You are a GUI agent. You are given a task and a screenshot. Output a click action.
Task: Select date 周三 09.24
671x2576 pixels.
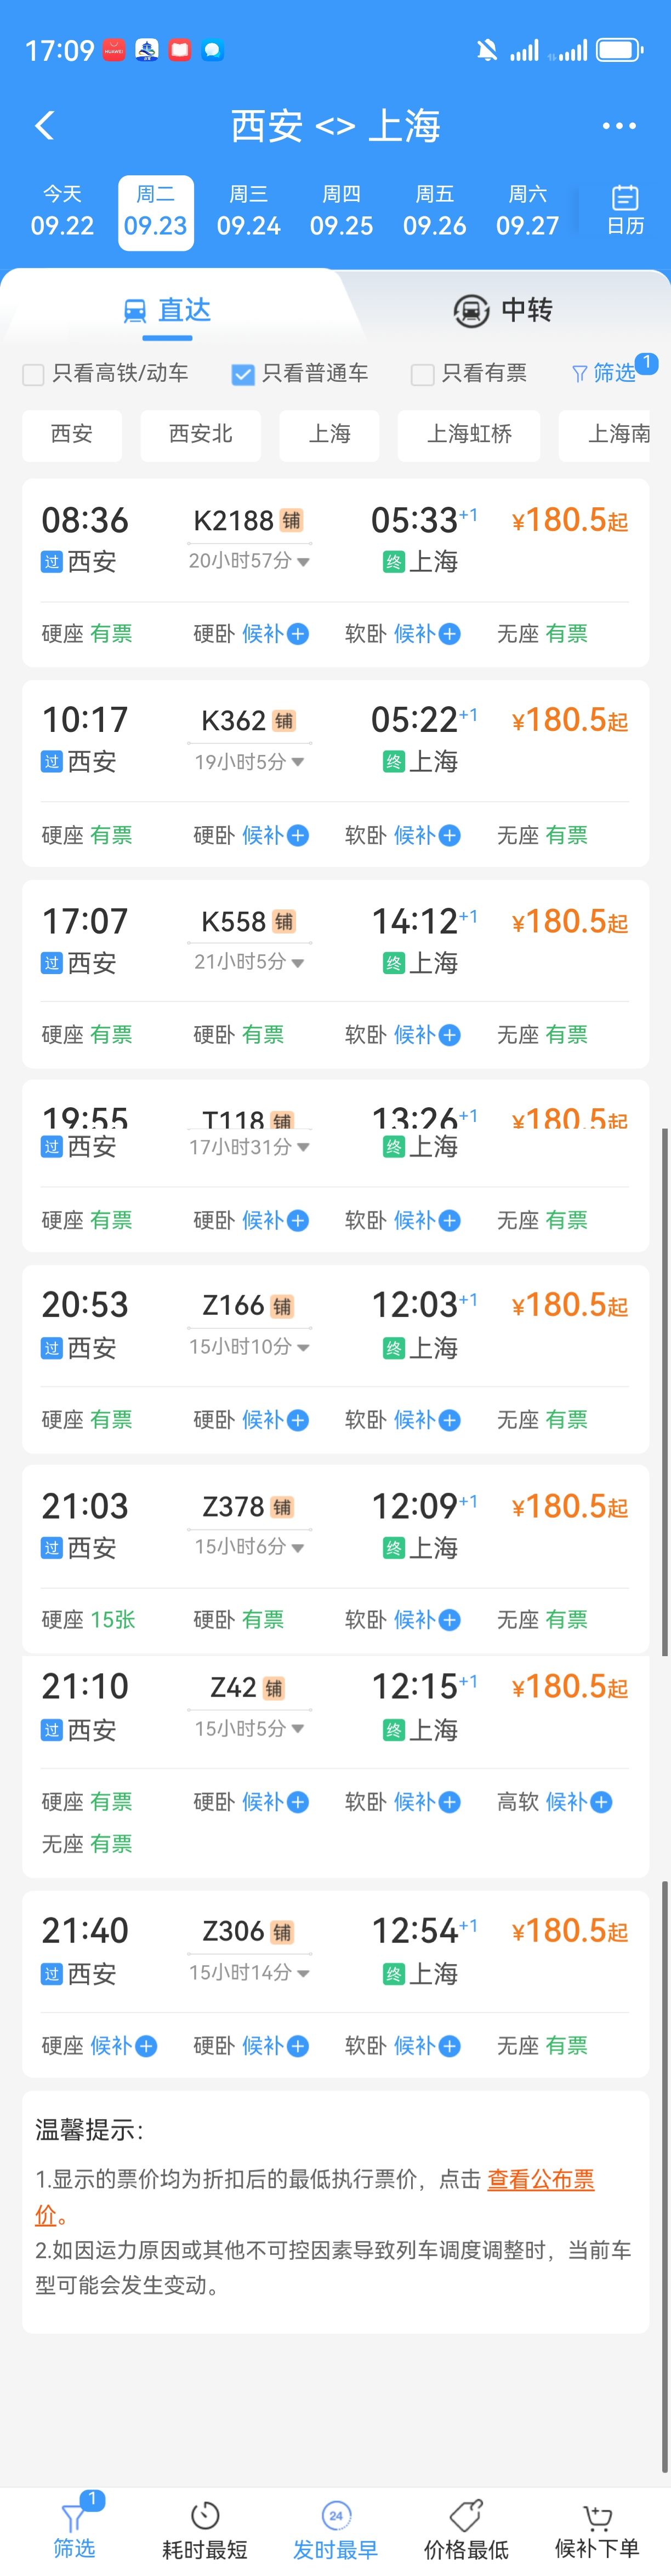click(248, 211)
